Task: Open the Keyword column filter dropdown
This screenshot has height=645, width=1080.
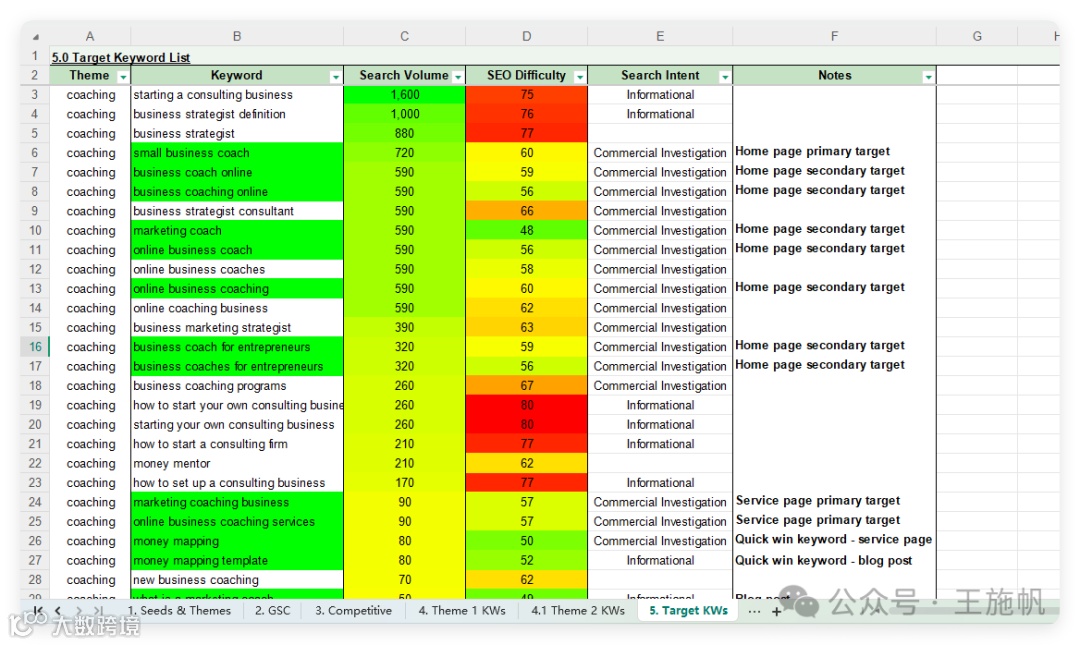Action: coord(335,77)
